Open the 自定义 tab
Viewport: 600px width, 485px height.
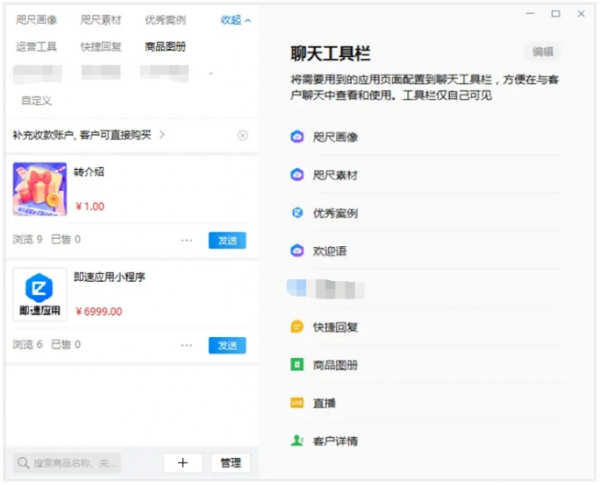coord(36,100)
